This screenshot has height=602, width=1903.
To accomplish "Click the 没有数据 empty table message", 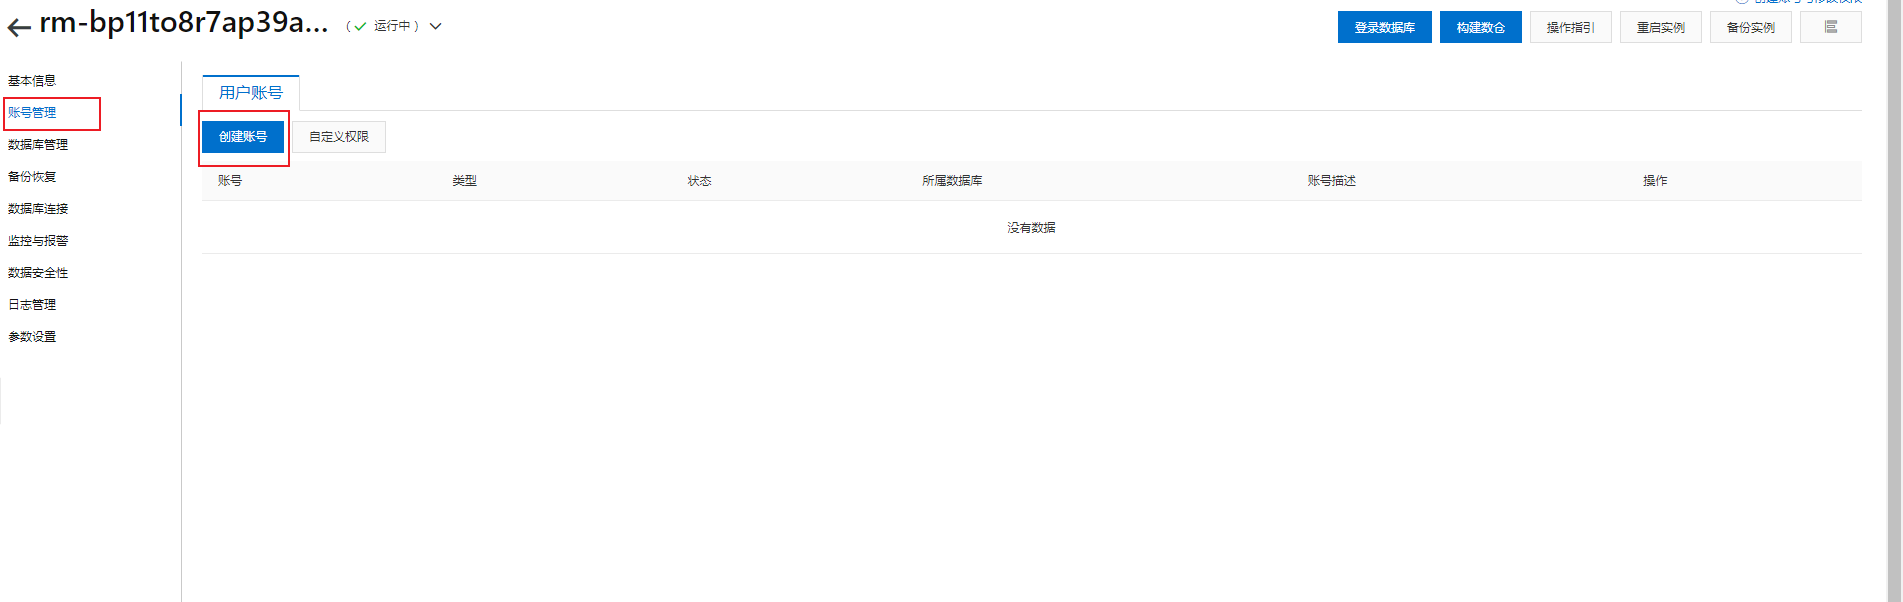I will (1031, 228).
